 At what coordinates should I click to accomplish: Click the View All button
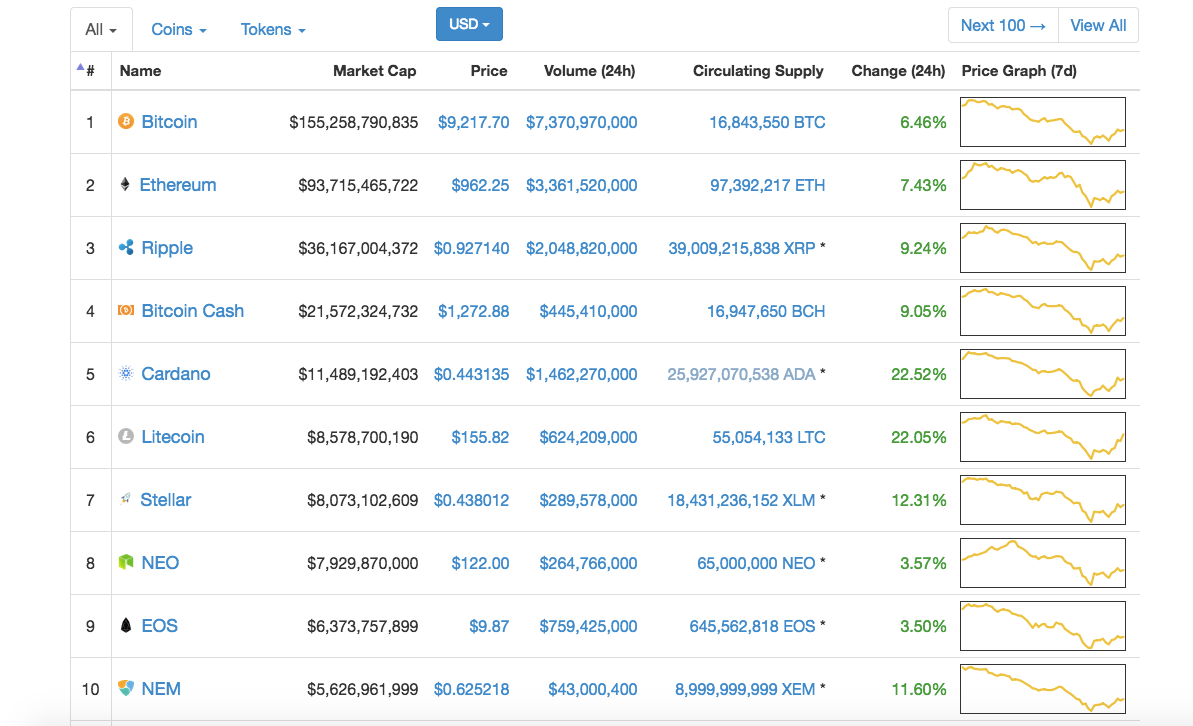(1098, 25)
